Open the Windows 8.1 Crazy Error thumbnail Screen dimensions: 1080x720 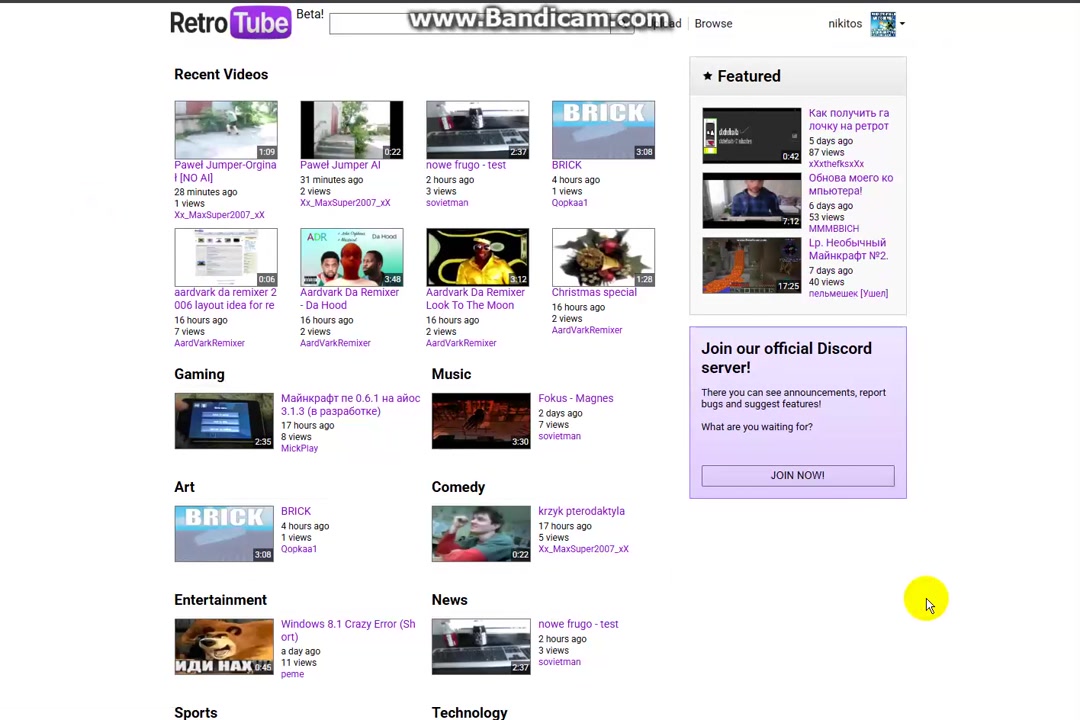coord(224,646)
